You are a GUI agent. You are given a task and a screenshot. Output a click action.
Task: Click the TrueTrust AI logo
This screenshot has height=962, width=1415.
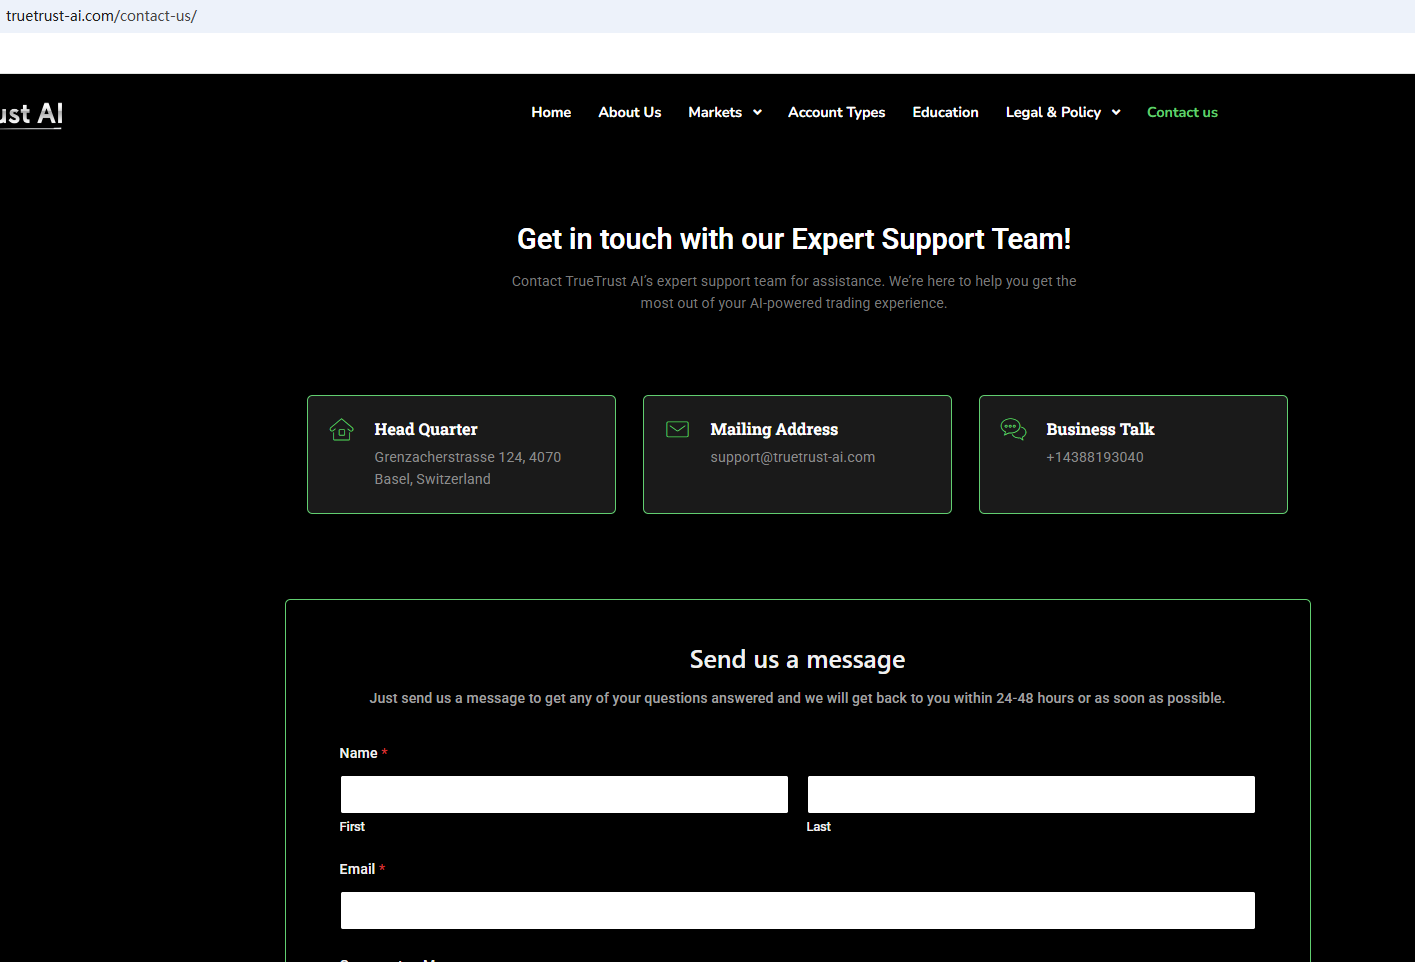click(32, 114)
